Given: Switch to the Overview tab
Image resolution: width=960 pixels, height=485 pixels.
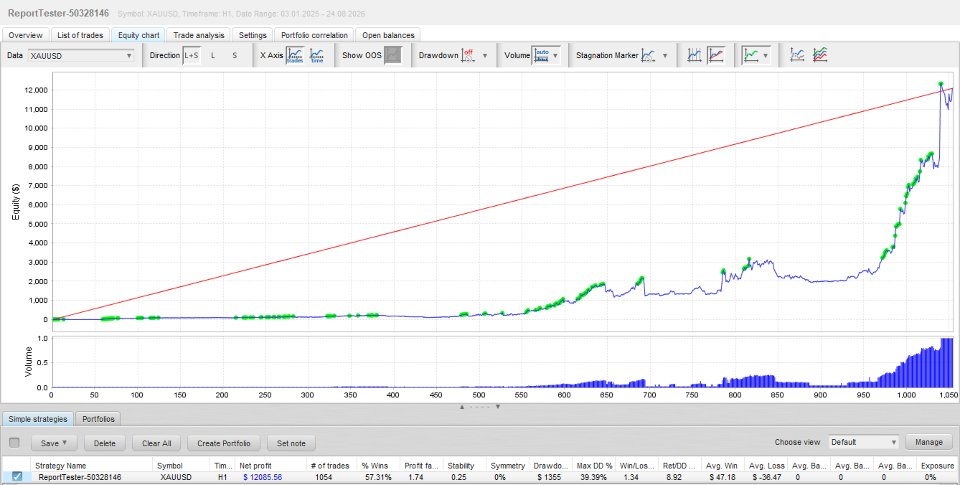Looking at the screenshot, I should point(26,35).
